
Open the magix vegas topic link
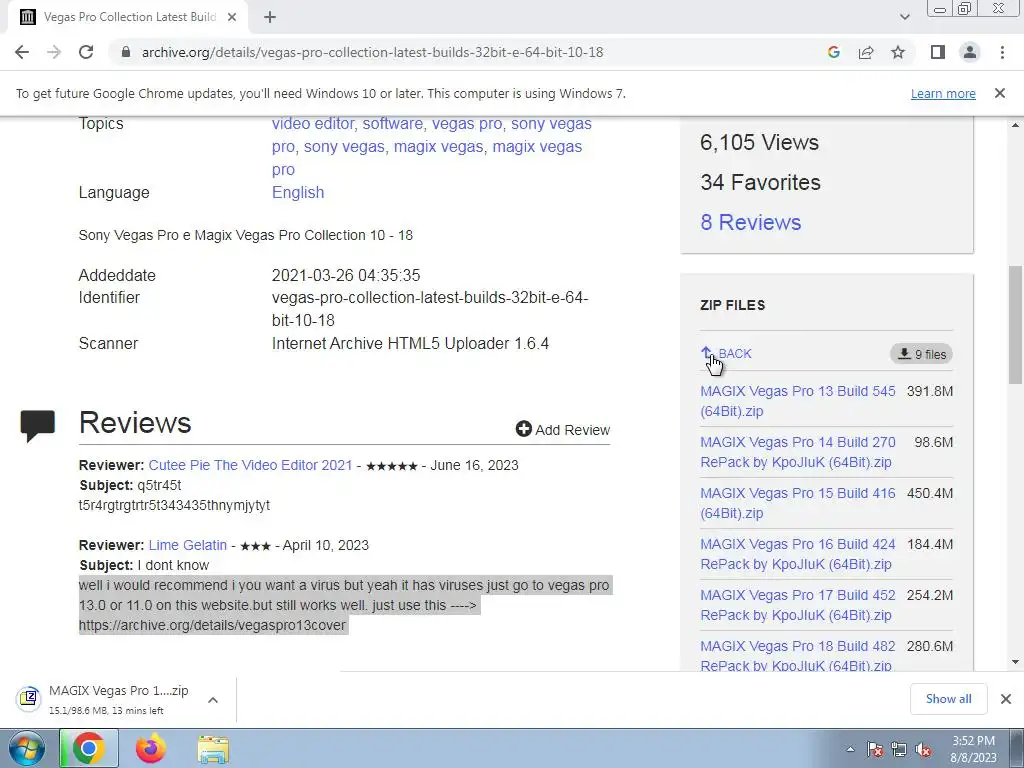[x=438, y=146]
